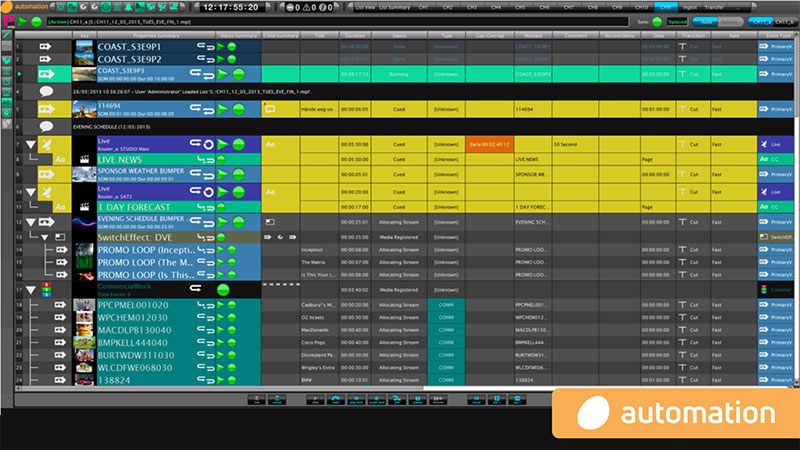This screenshot has height=450, width=800.
Task: Click the satellite dish icon on the STUDIO Main Live row
Action: (46, 145)
